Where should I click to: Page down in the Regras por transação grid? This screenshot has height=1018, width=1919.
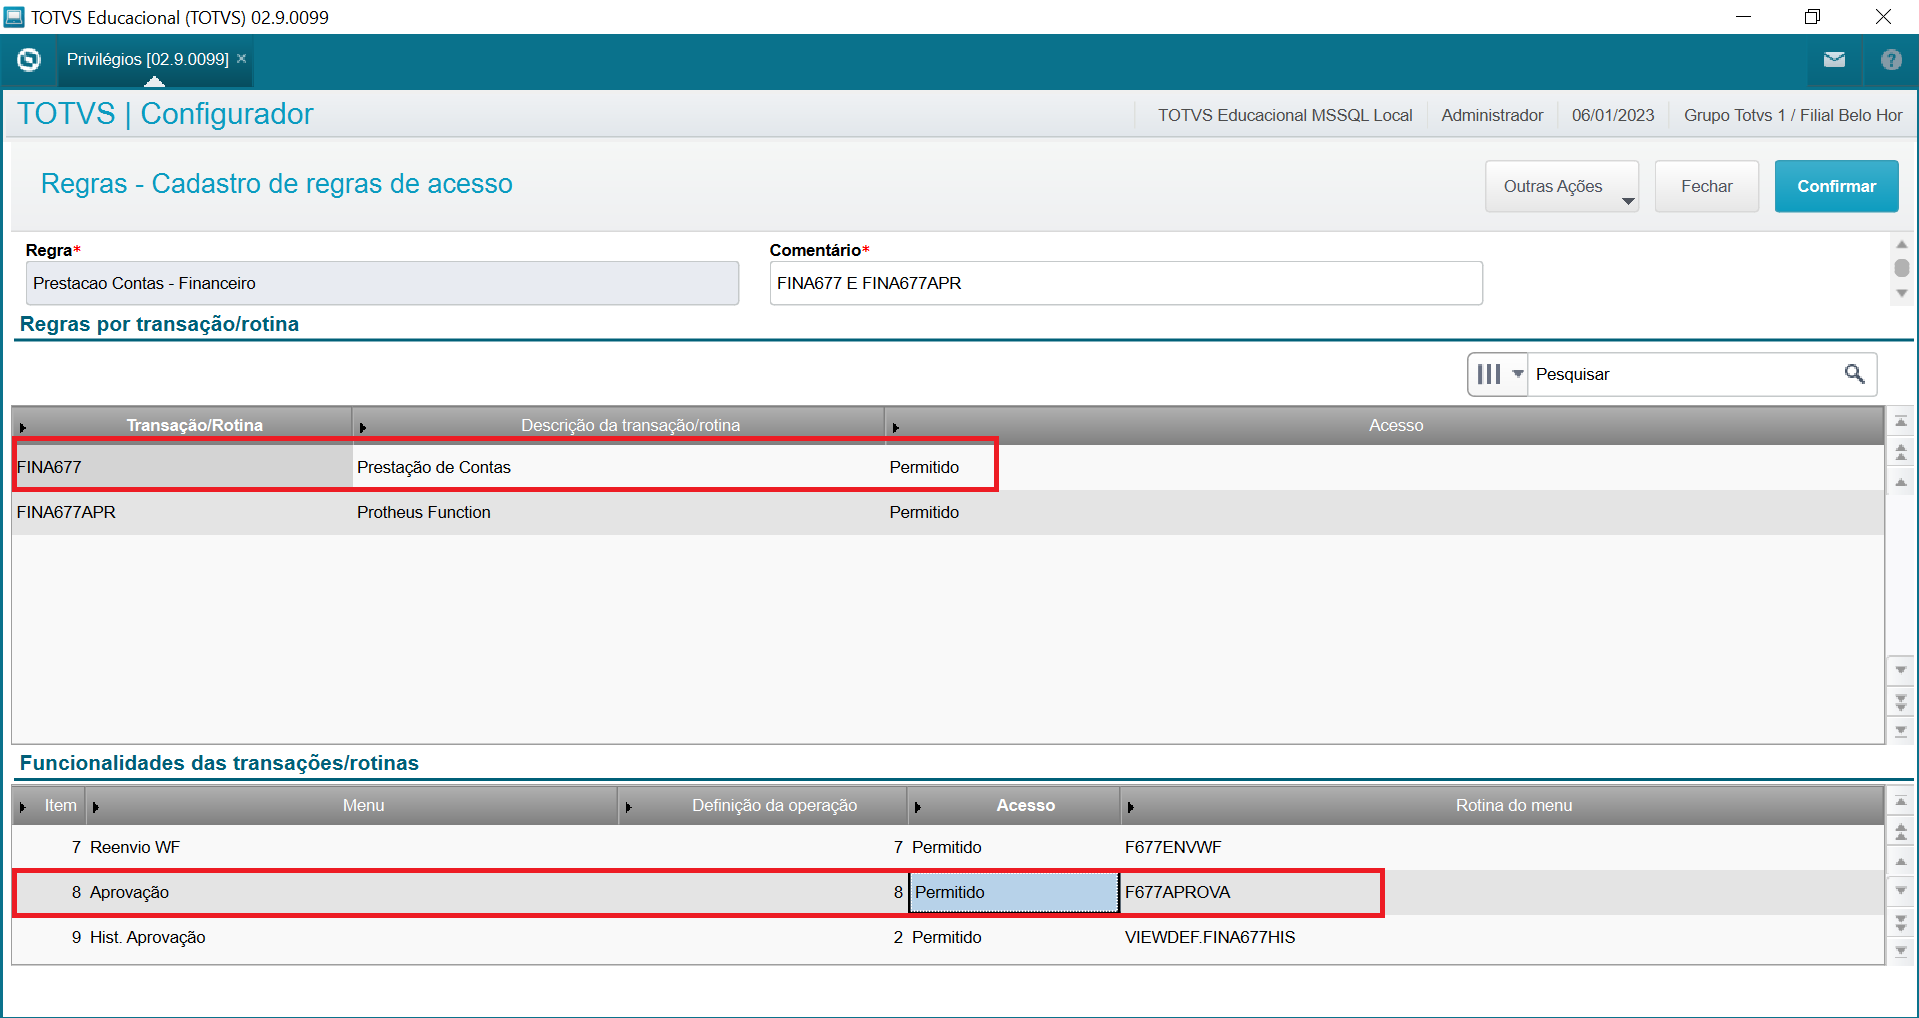click(x=1901, y=701)
